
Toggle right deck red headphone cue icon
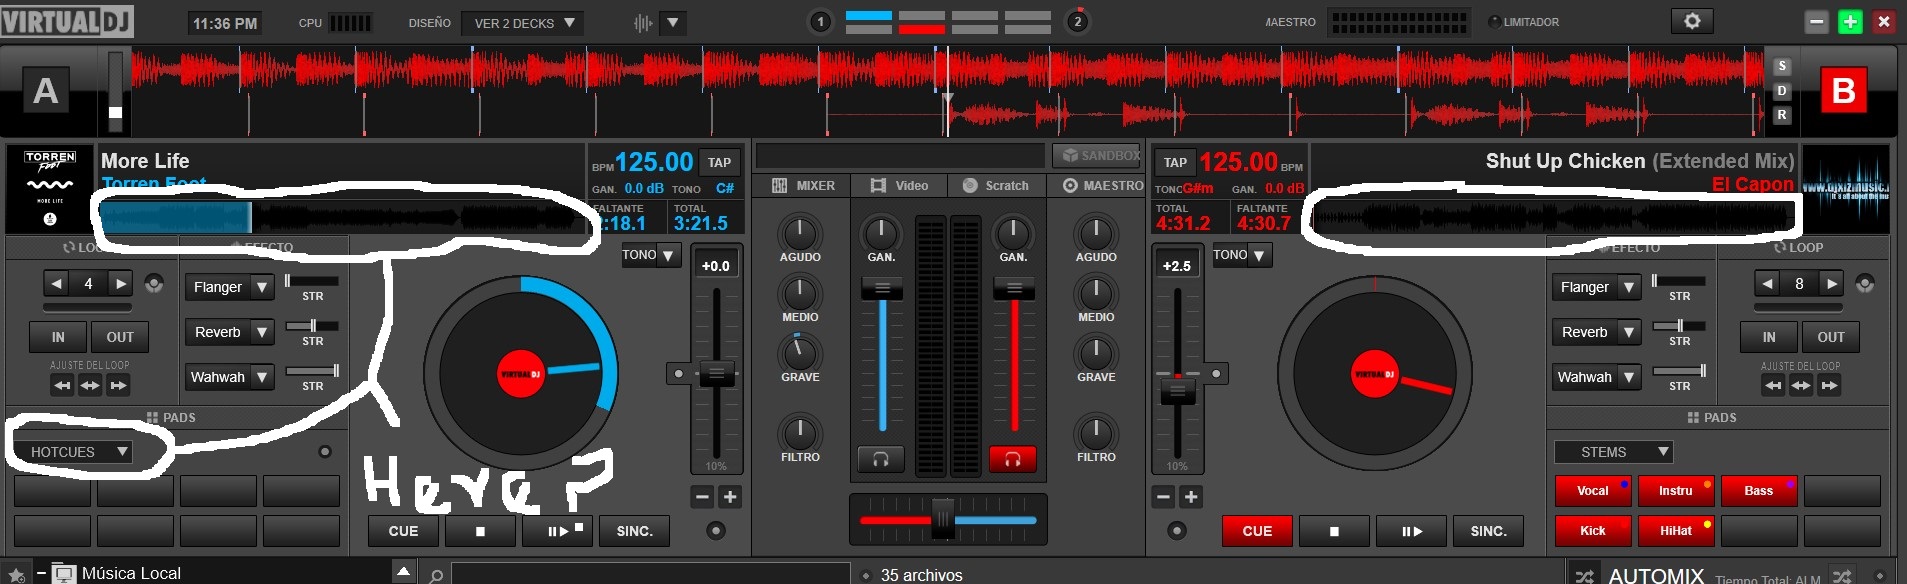coord(1012,459)
